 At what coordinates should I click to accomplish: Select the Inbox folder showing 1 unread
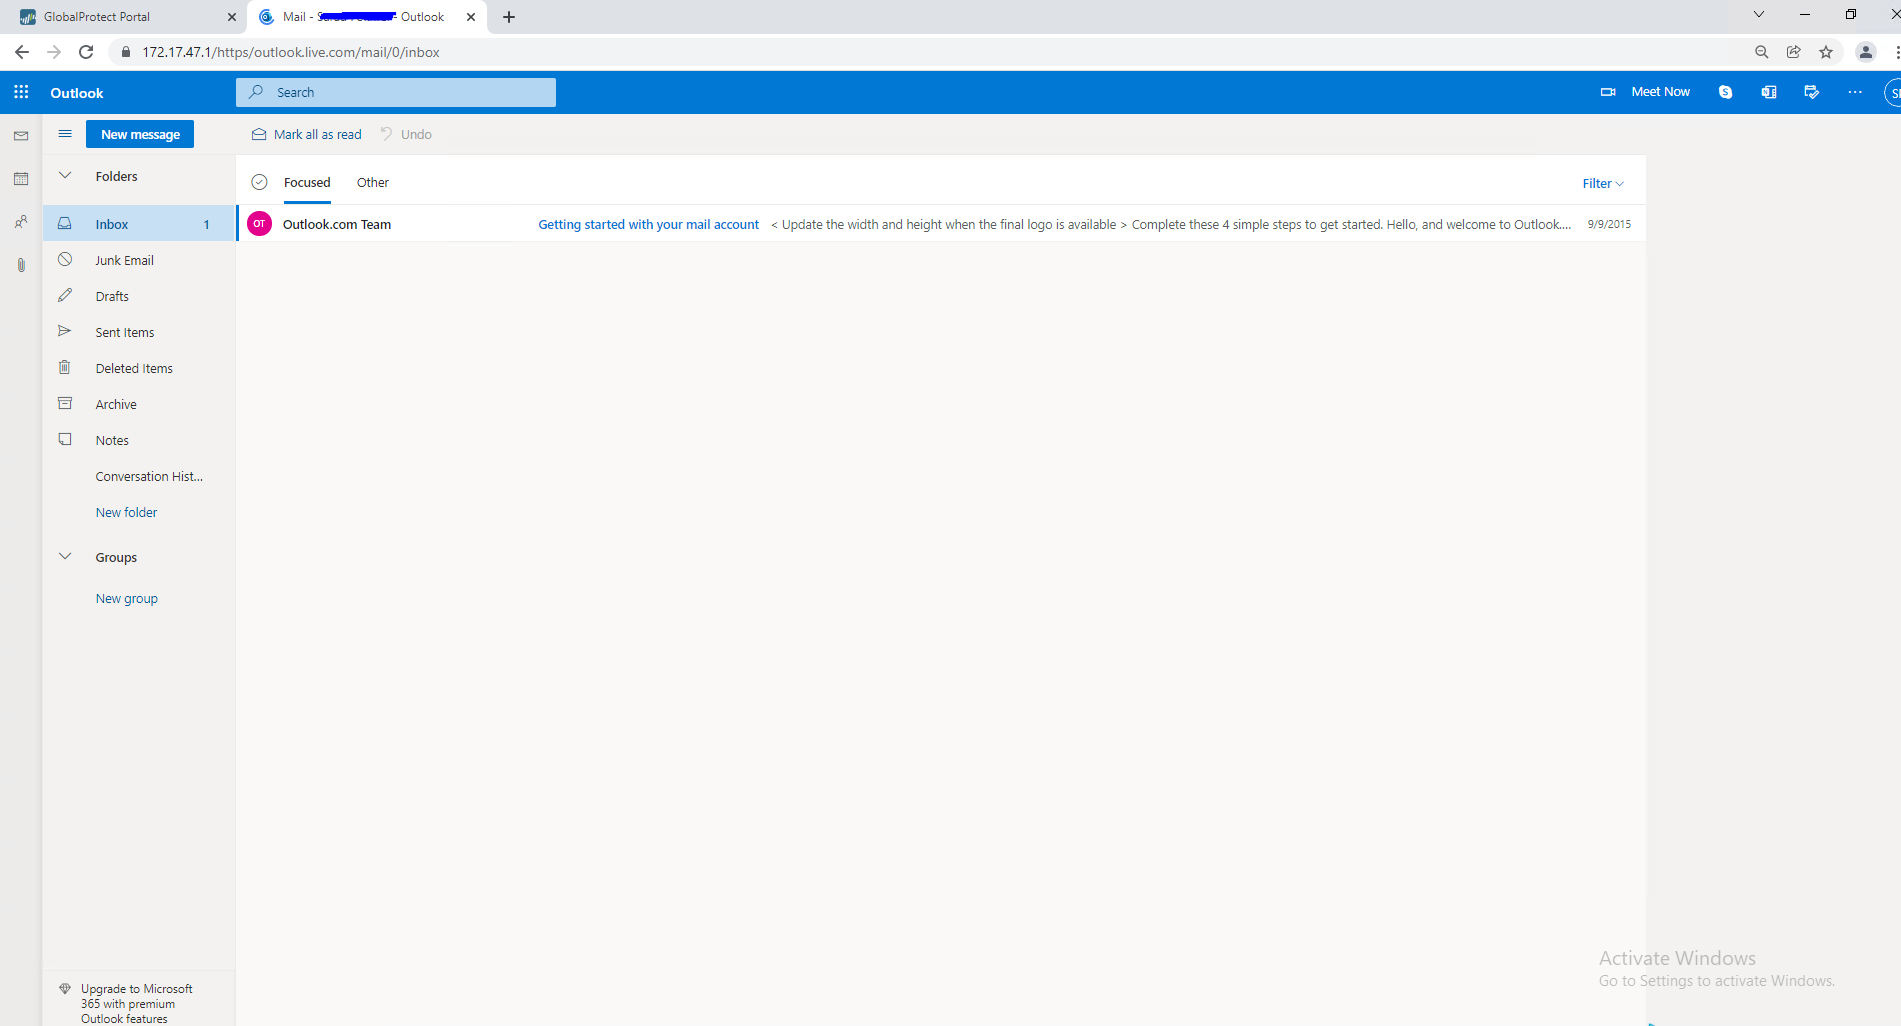click(111, 223)
